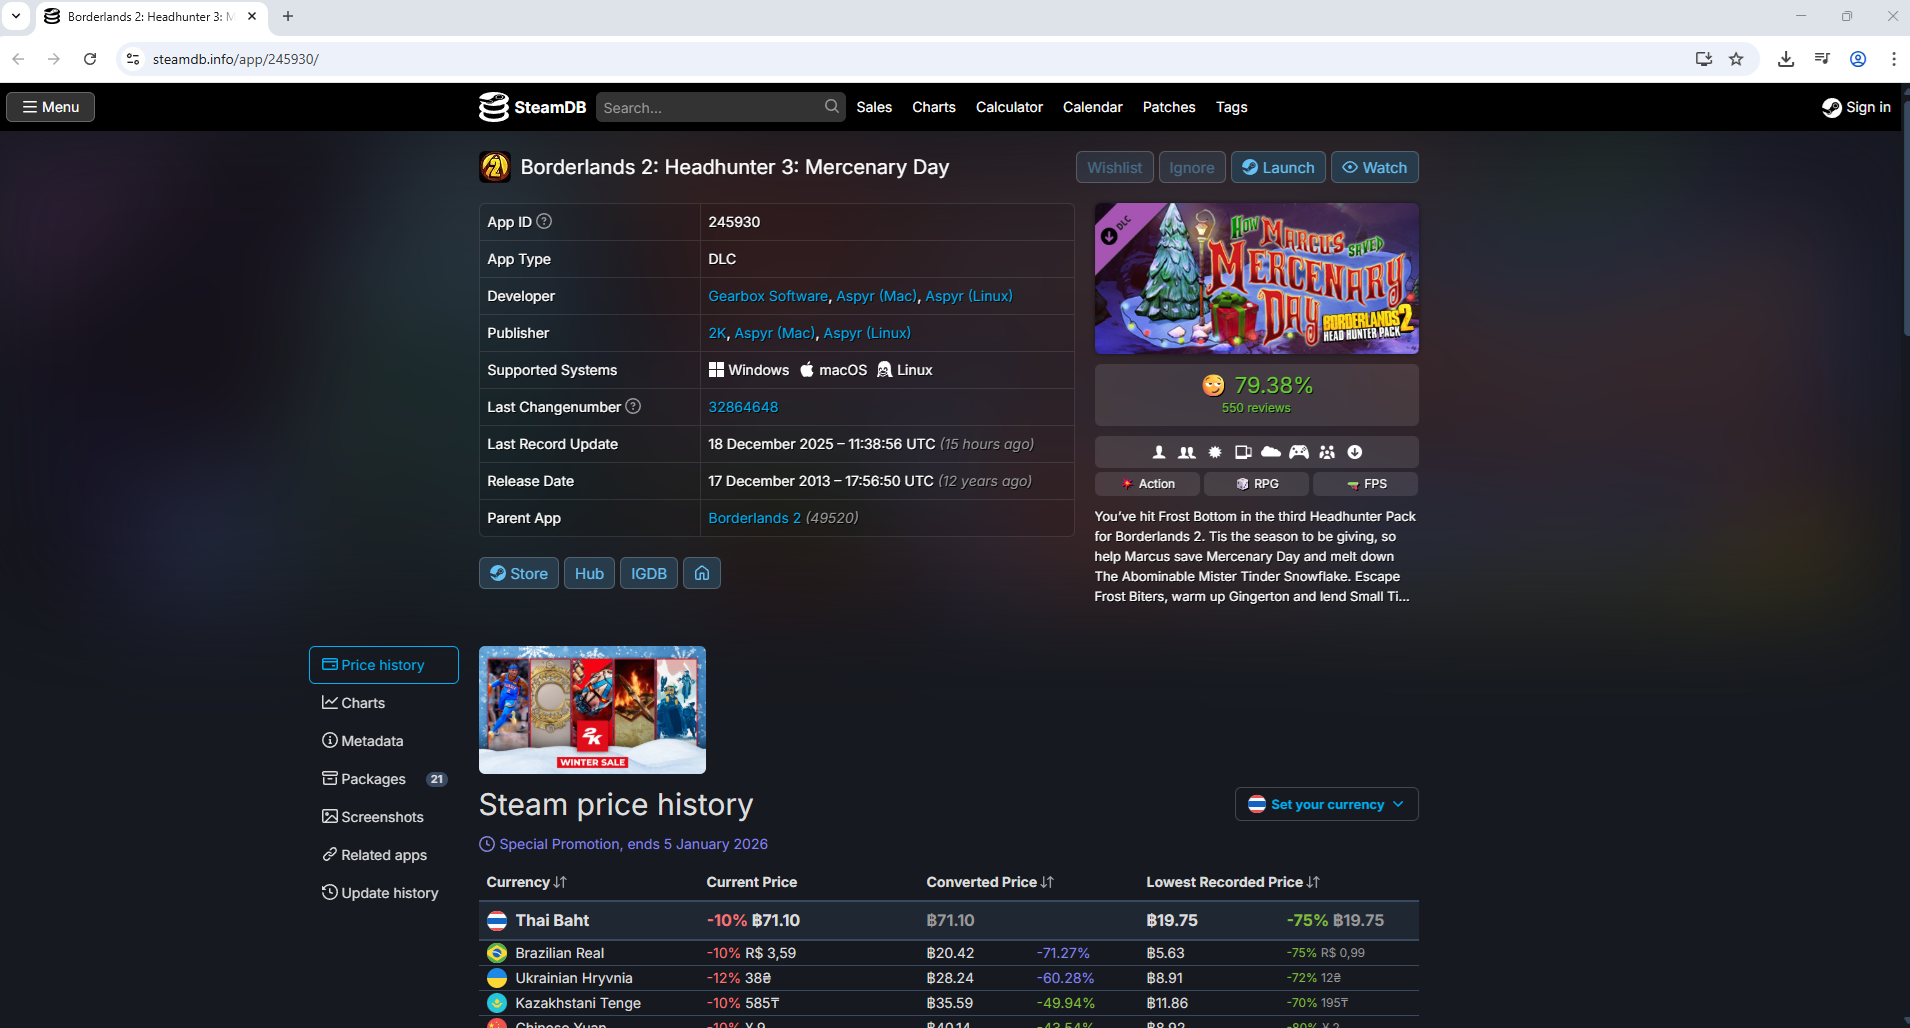Screen dimensions: 1910x1028
Task: Click the multi-player feature icon
Action: [1187, 452]
